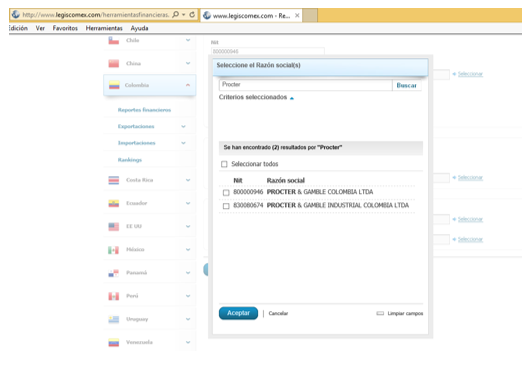Click Limpiar campos link
This screenshot has height=367, width=531.
pyautogui.click(x=405, y=314)
